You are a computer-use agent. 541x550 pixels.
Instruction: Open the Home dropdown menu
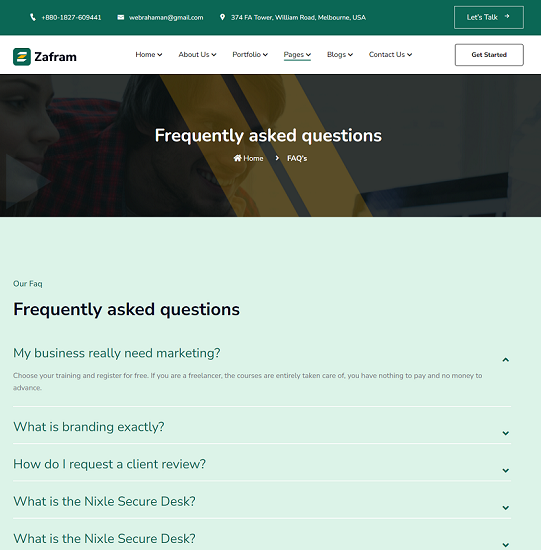point(149,54)
